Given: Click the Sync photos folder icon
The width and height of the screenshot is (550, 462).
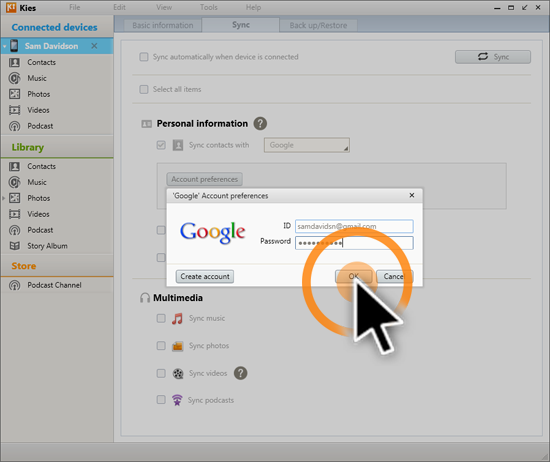Looking at the screenshot, I should click(177, 346).
